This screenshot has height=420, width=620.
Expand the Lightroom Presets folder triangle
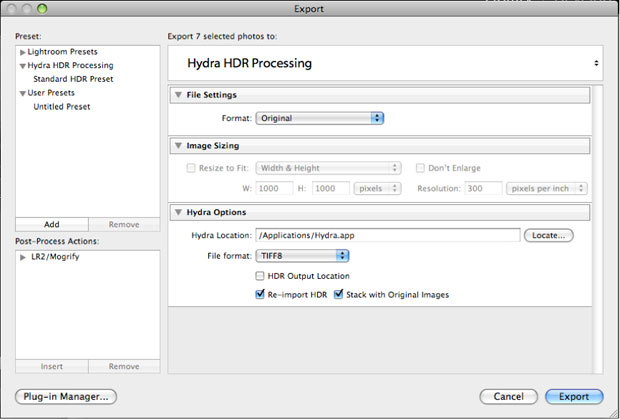pyautogui.click(x=23, y=52)
